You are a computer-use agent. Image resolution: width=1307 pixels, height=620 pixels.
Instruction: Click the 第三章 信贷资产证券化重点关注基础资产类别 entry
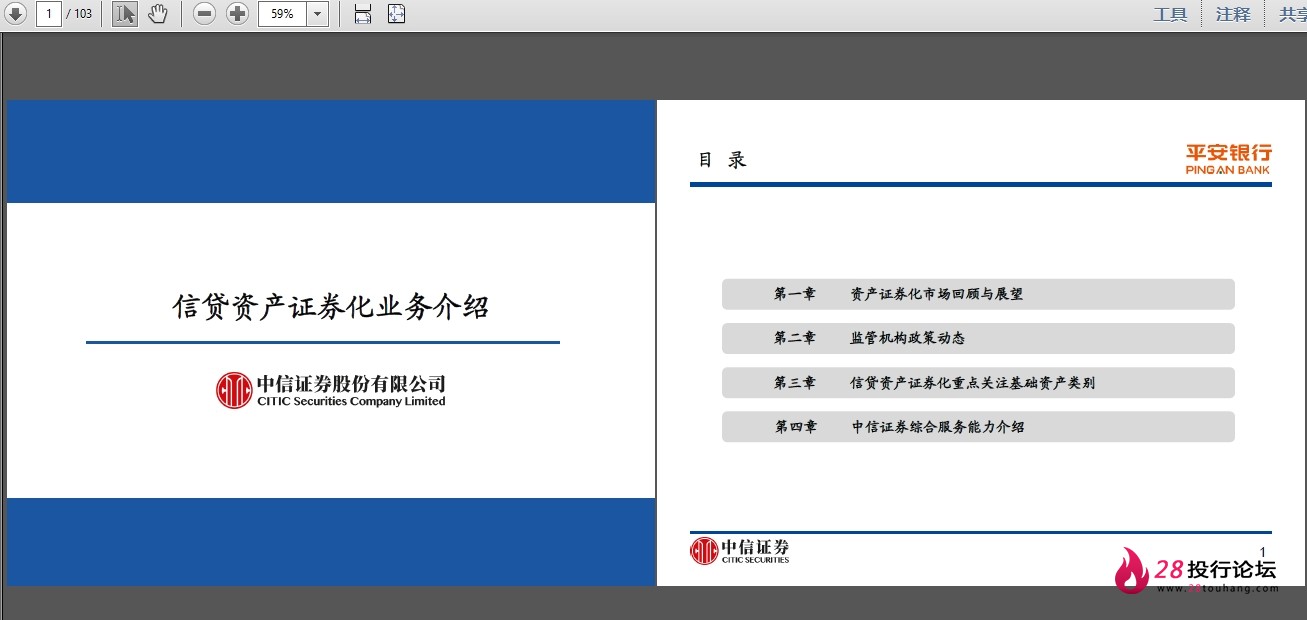point(978,382)
